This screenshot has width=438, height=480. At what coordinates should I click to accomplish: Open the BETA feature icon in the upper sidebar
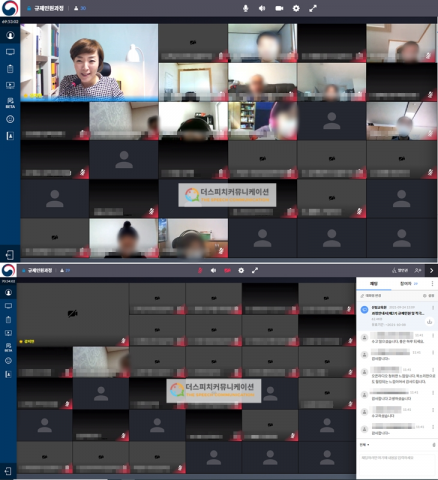[10, 102]
